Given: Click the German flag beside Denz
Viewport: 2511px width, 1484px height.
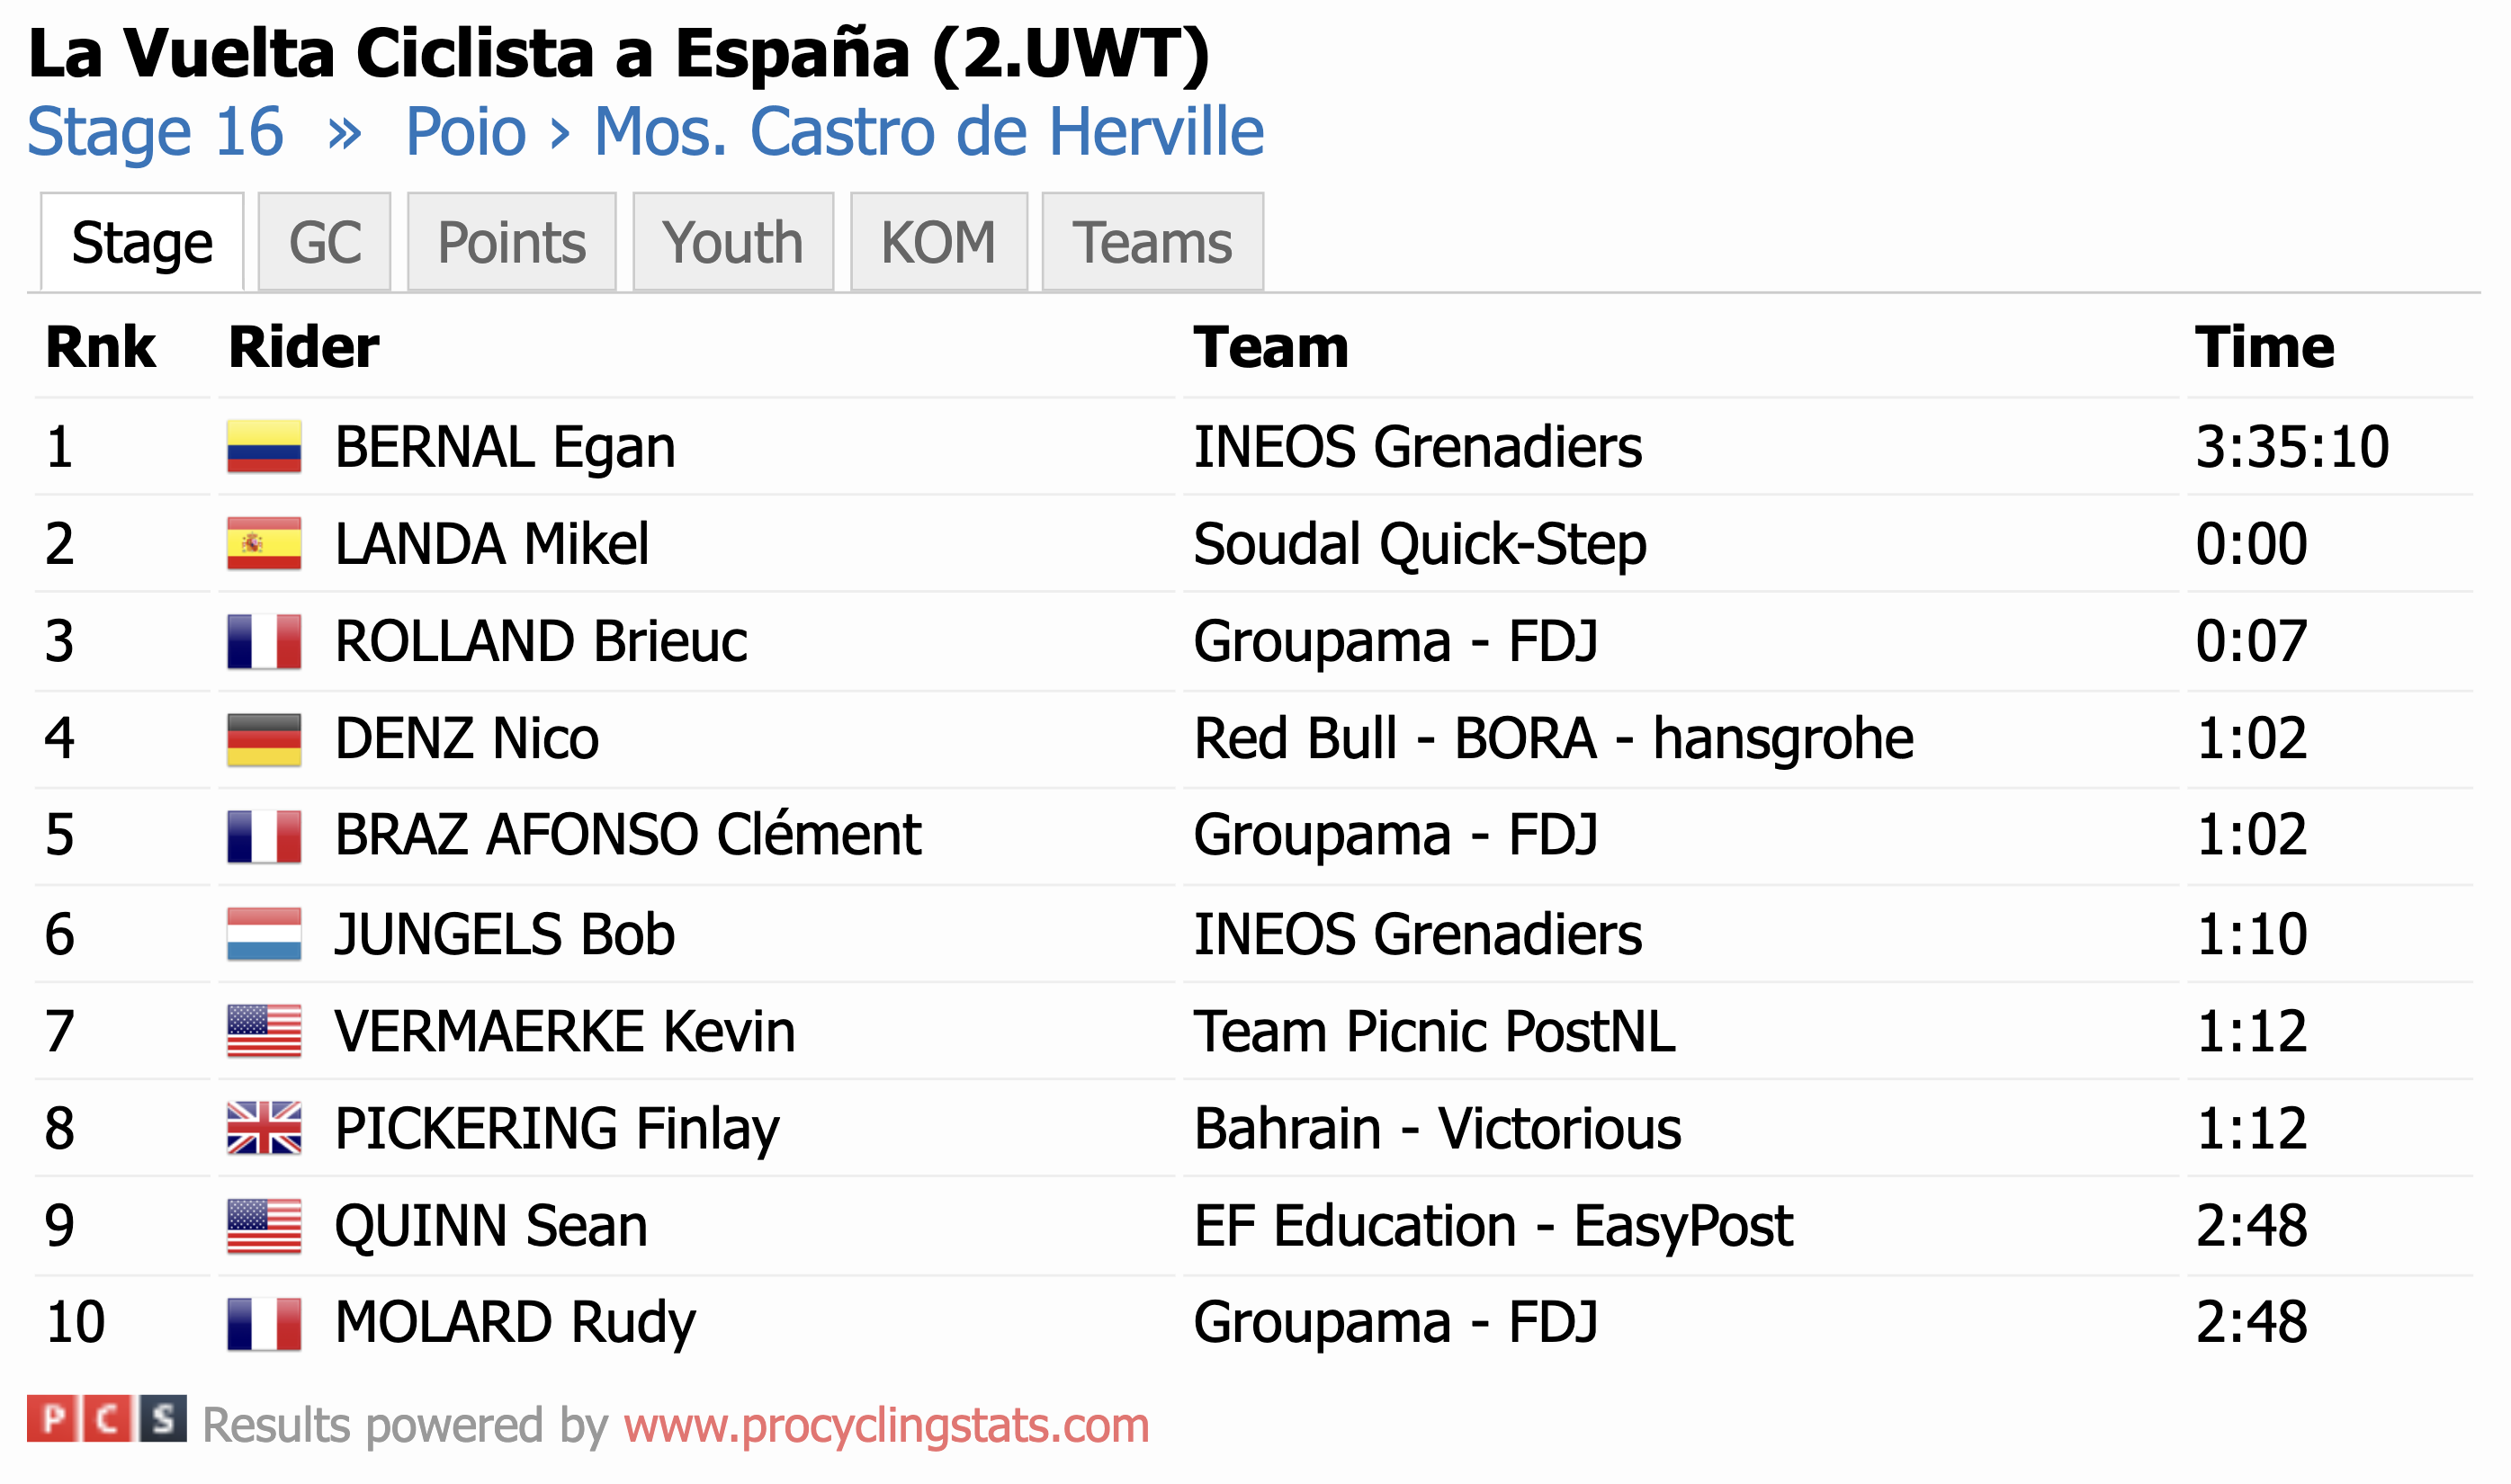Looking at the screenshot, I should [x=264, y=739].
